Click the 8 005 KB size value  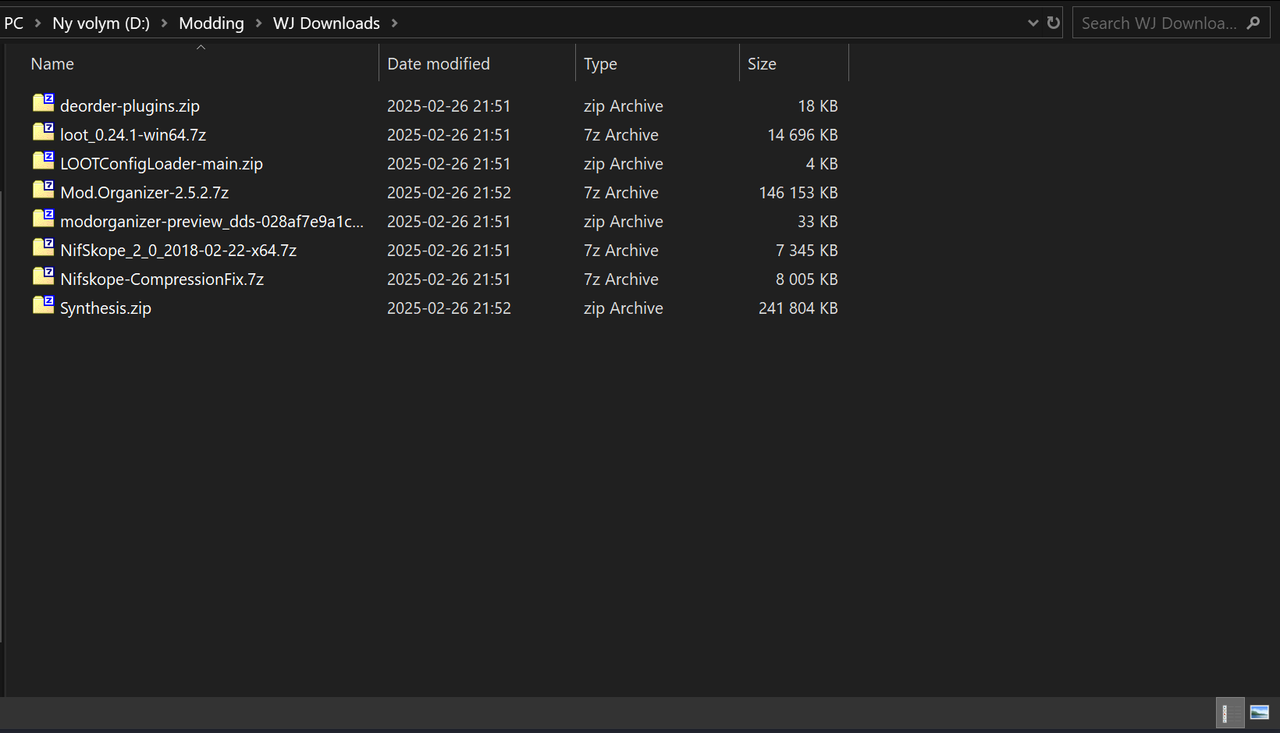[x=807, y=280]
